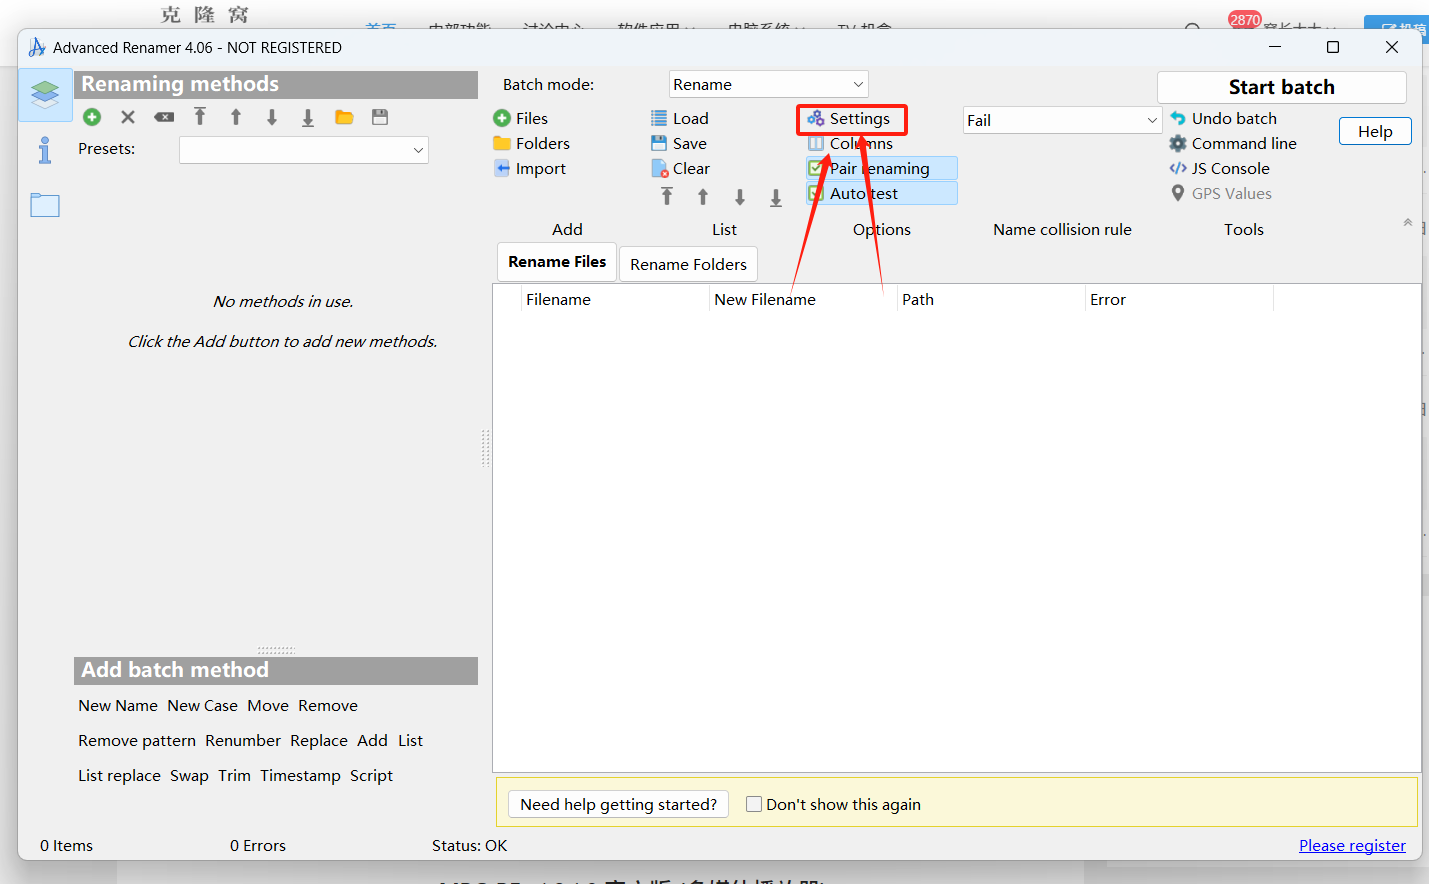Add the Swap batch method
This screenshot has width=1429, height=884.
click(189, 775)
